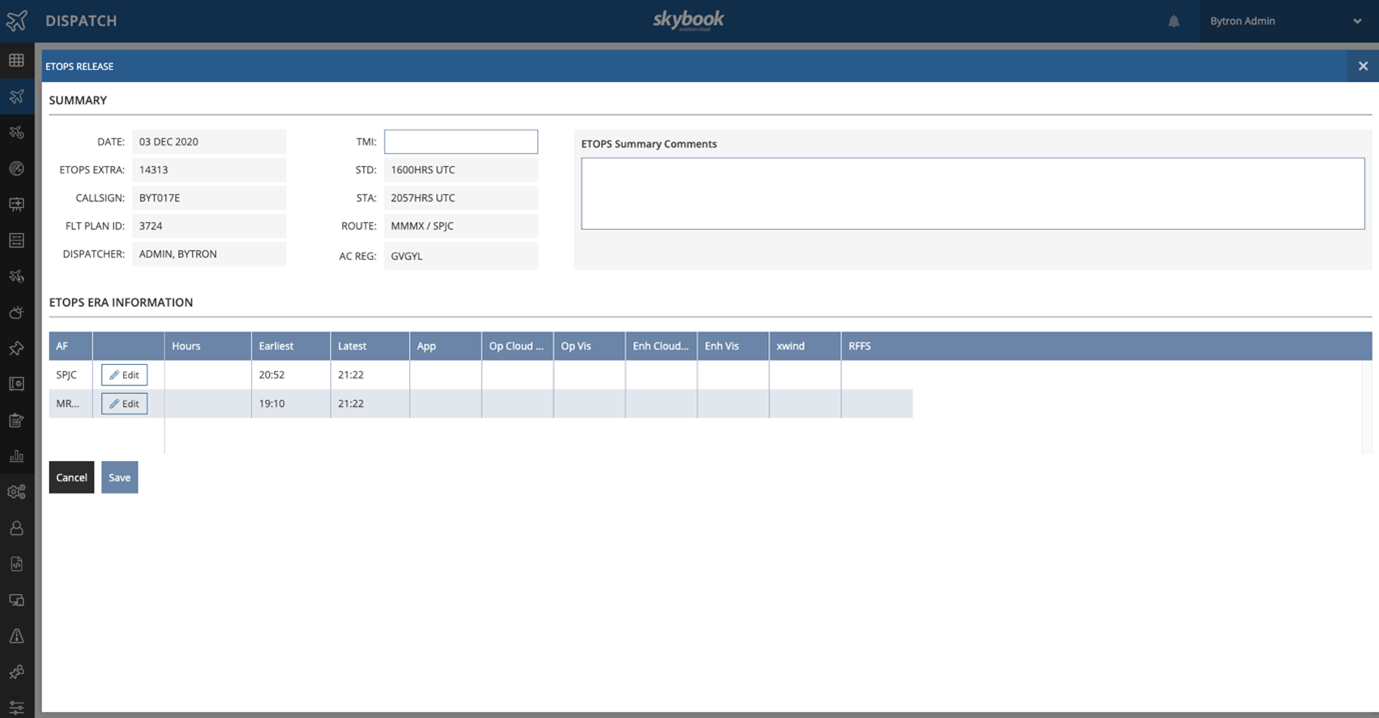Open the weather cloud-and-sun sidebar icon

[17, 312]
